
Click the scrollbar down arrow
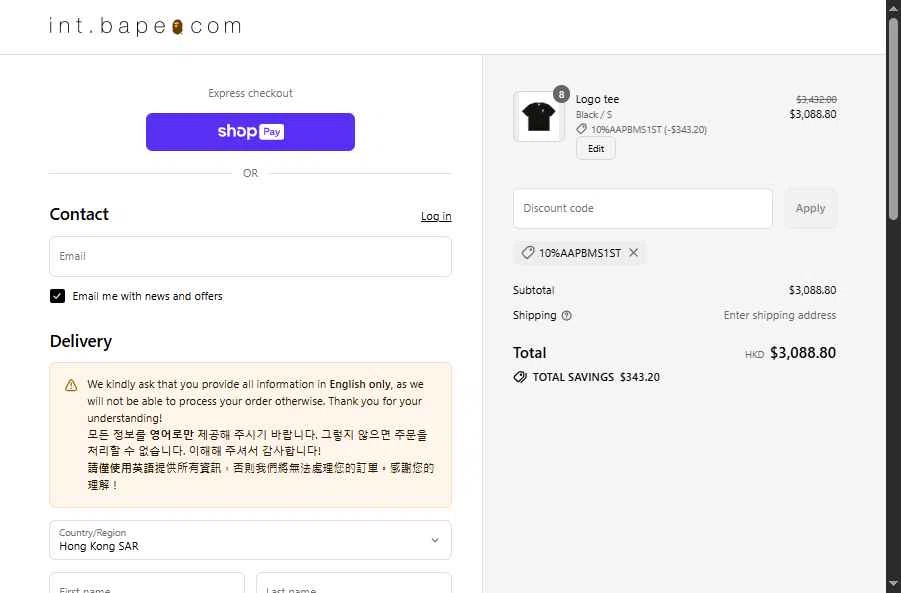(x=893, y=584)
